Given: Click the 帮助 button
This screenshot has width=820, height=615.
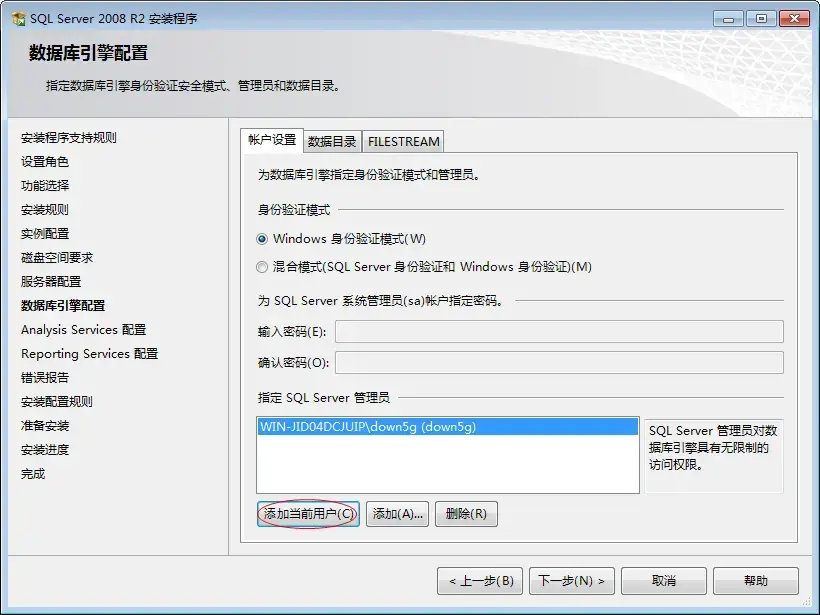Looking at the screenshot, I should point(756,581).
